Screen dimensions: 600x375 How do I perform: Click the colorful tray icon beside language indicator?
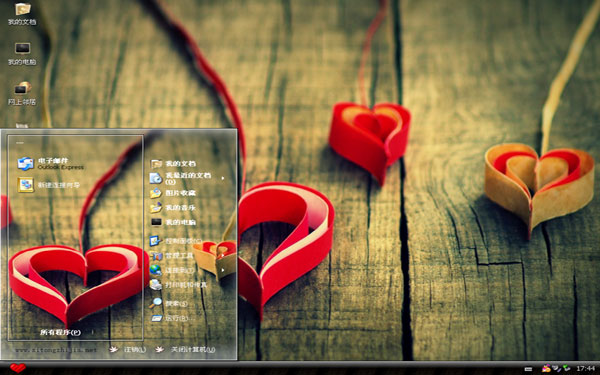click(546, 368)
